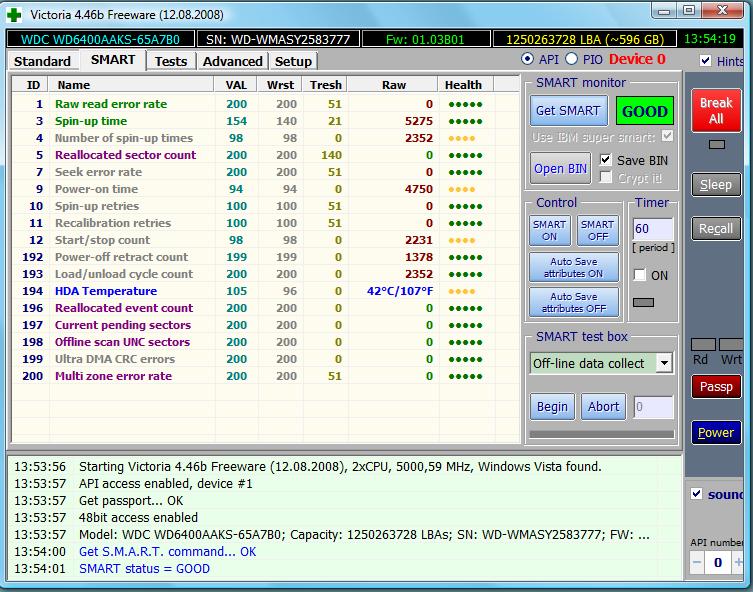The image size is (753, 592).
Task: Sort by the Tresh column header
Action: click(x=326, y=85)
